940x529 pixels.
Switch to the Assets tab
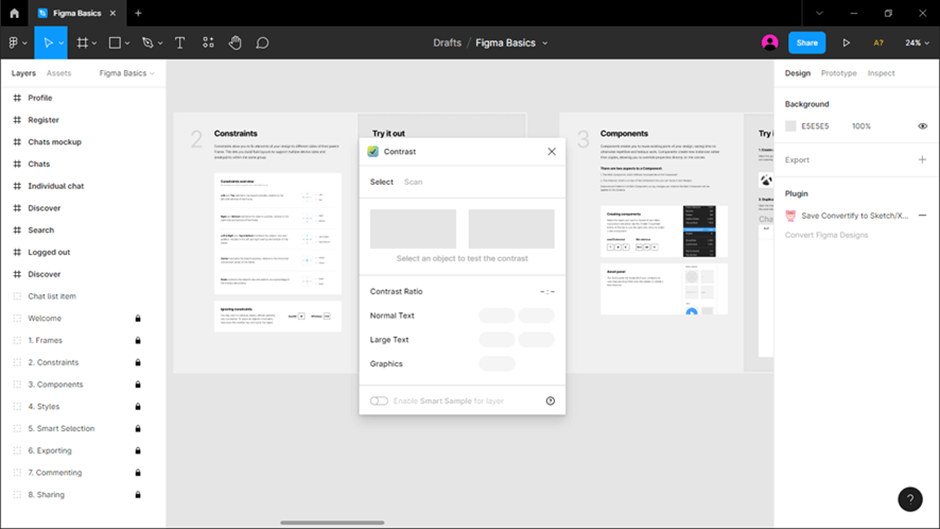pyautogui.click(x=59, y=73)
